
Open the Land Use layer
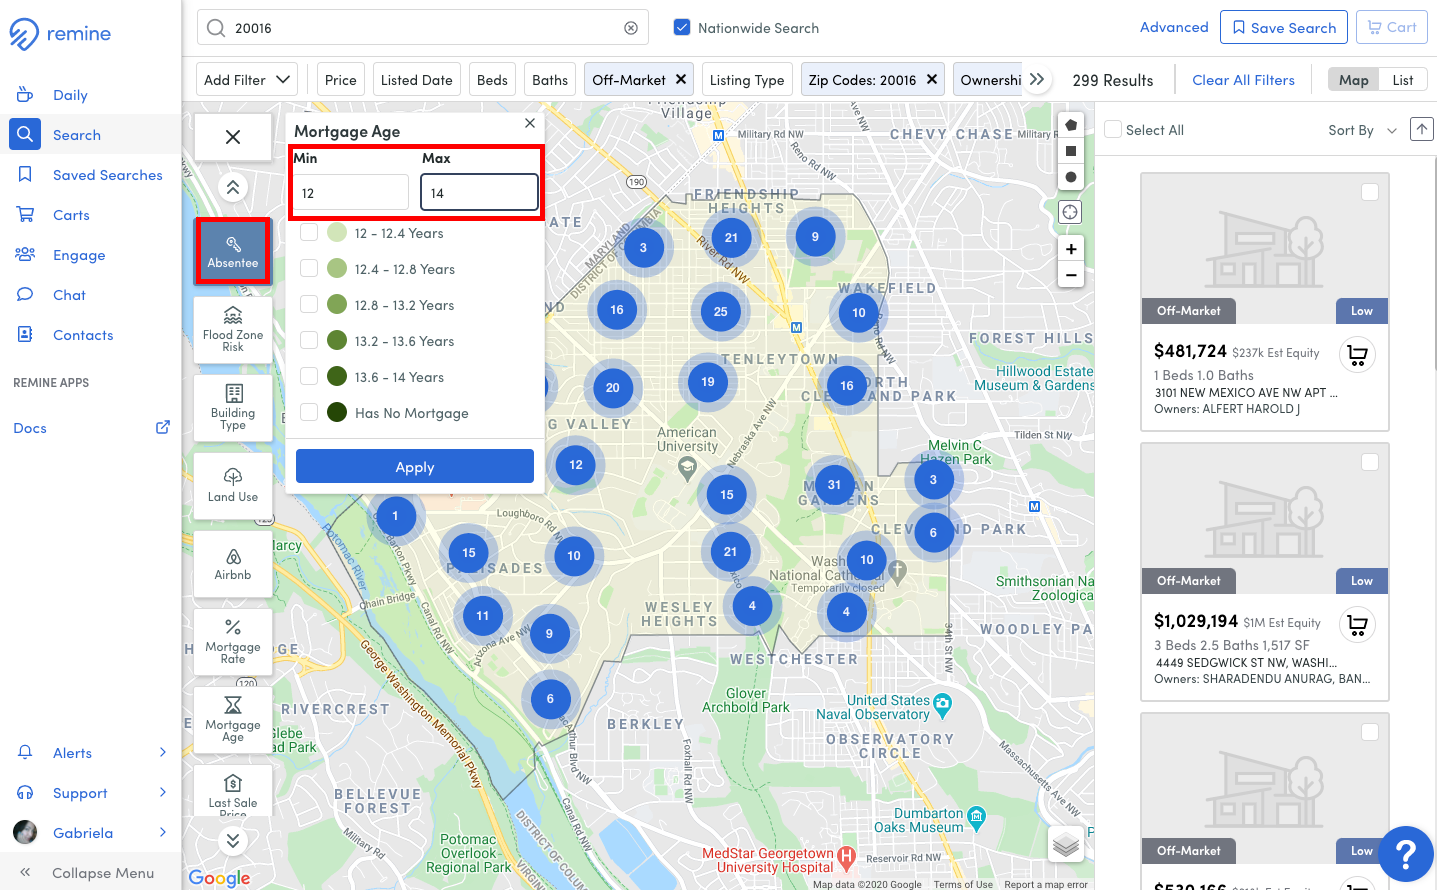click(x=233, y=485)
